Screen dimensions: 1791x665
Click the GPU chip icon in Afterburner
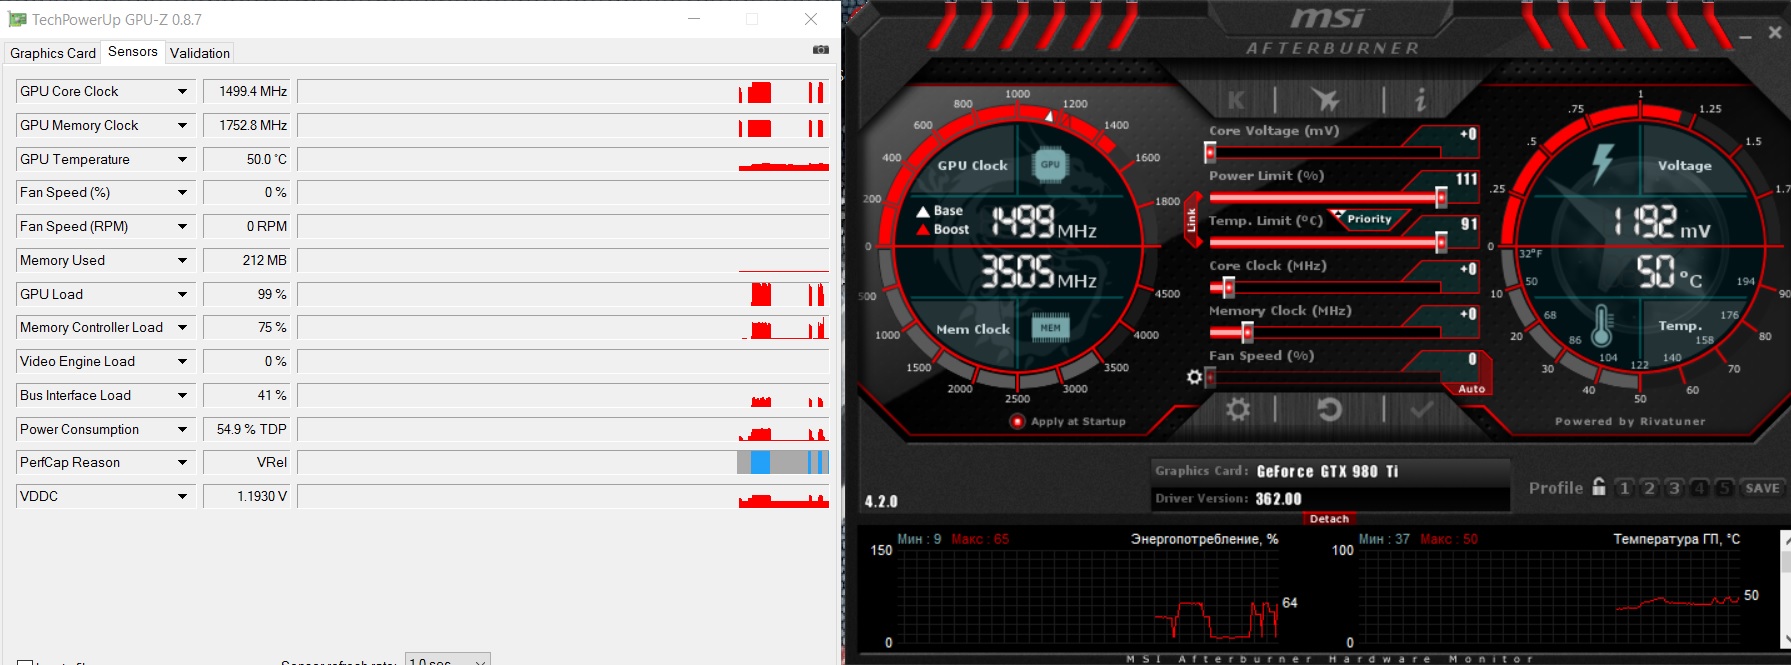click(1050, 165)
